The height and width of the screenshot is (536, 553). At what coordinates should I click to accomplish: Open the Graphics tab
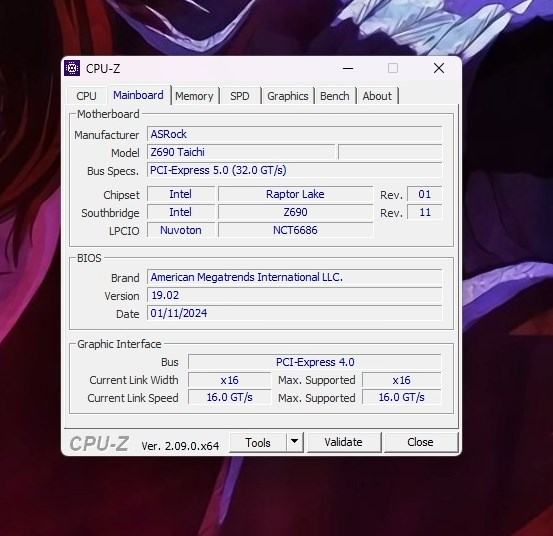pos(288,96)
